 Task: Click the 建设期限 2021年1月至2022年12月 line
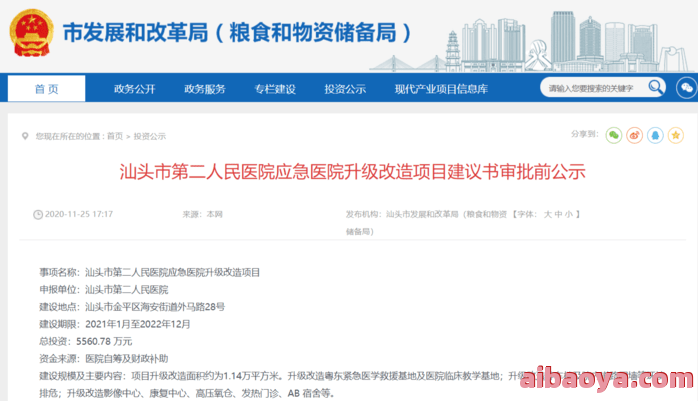115,324
